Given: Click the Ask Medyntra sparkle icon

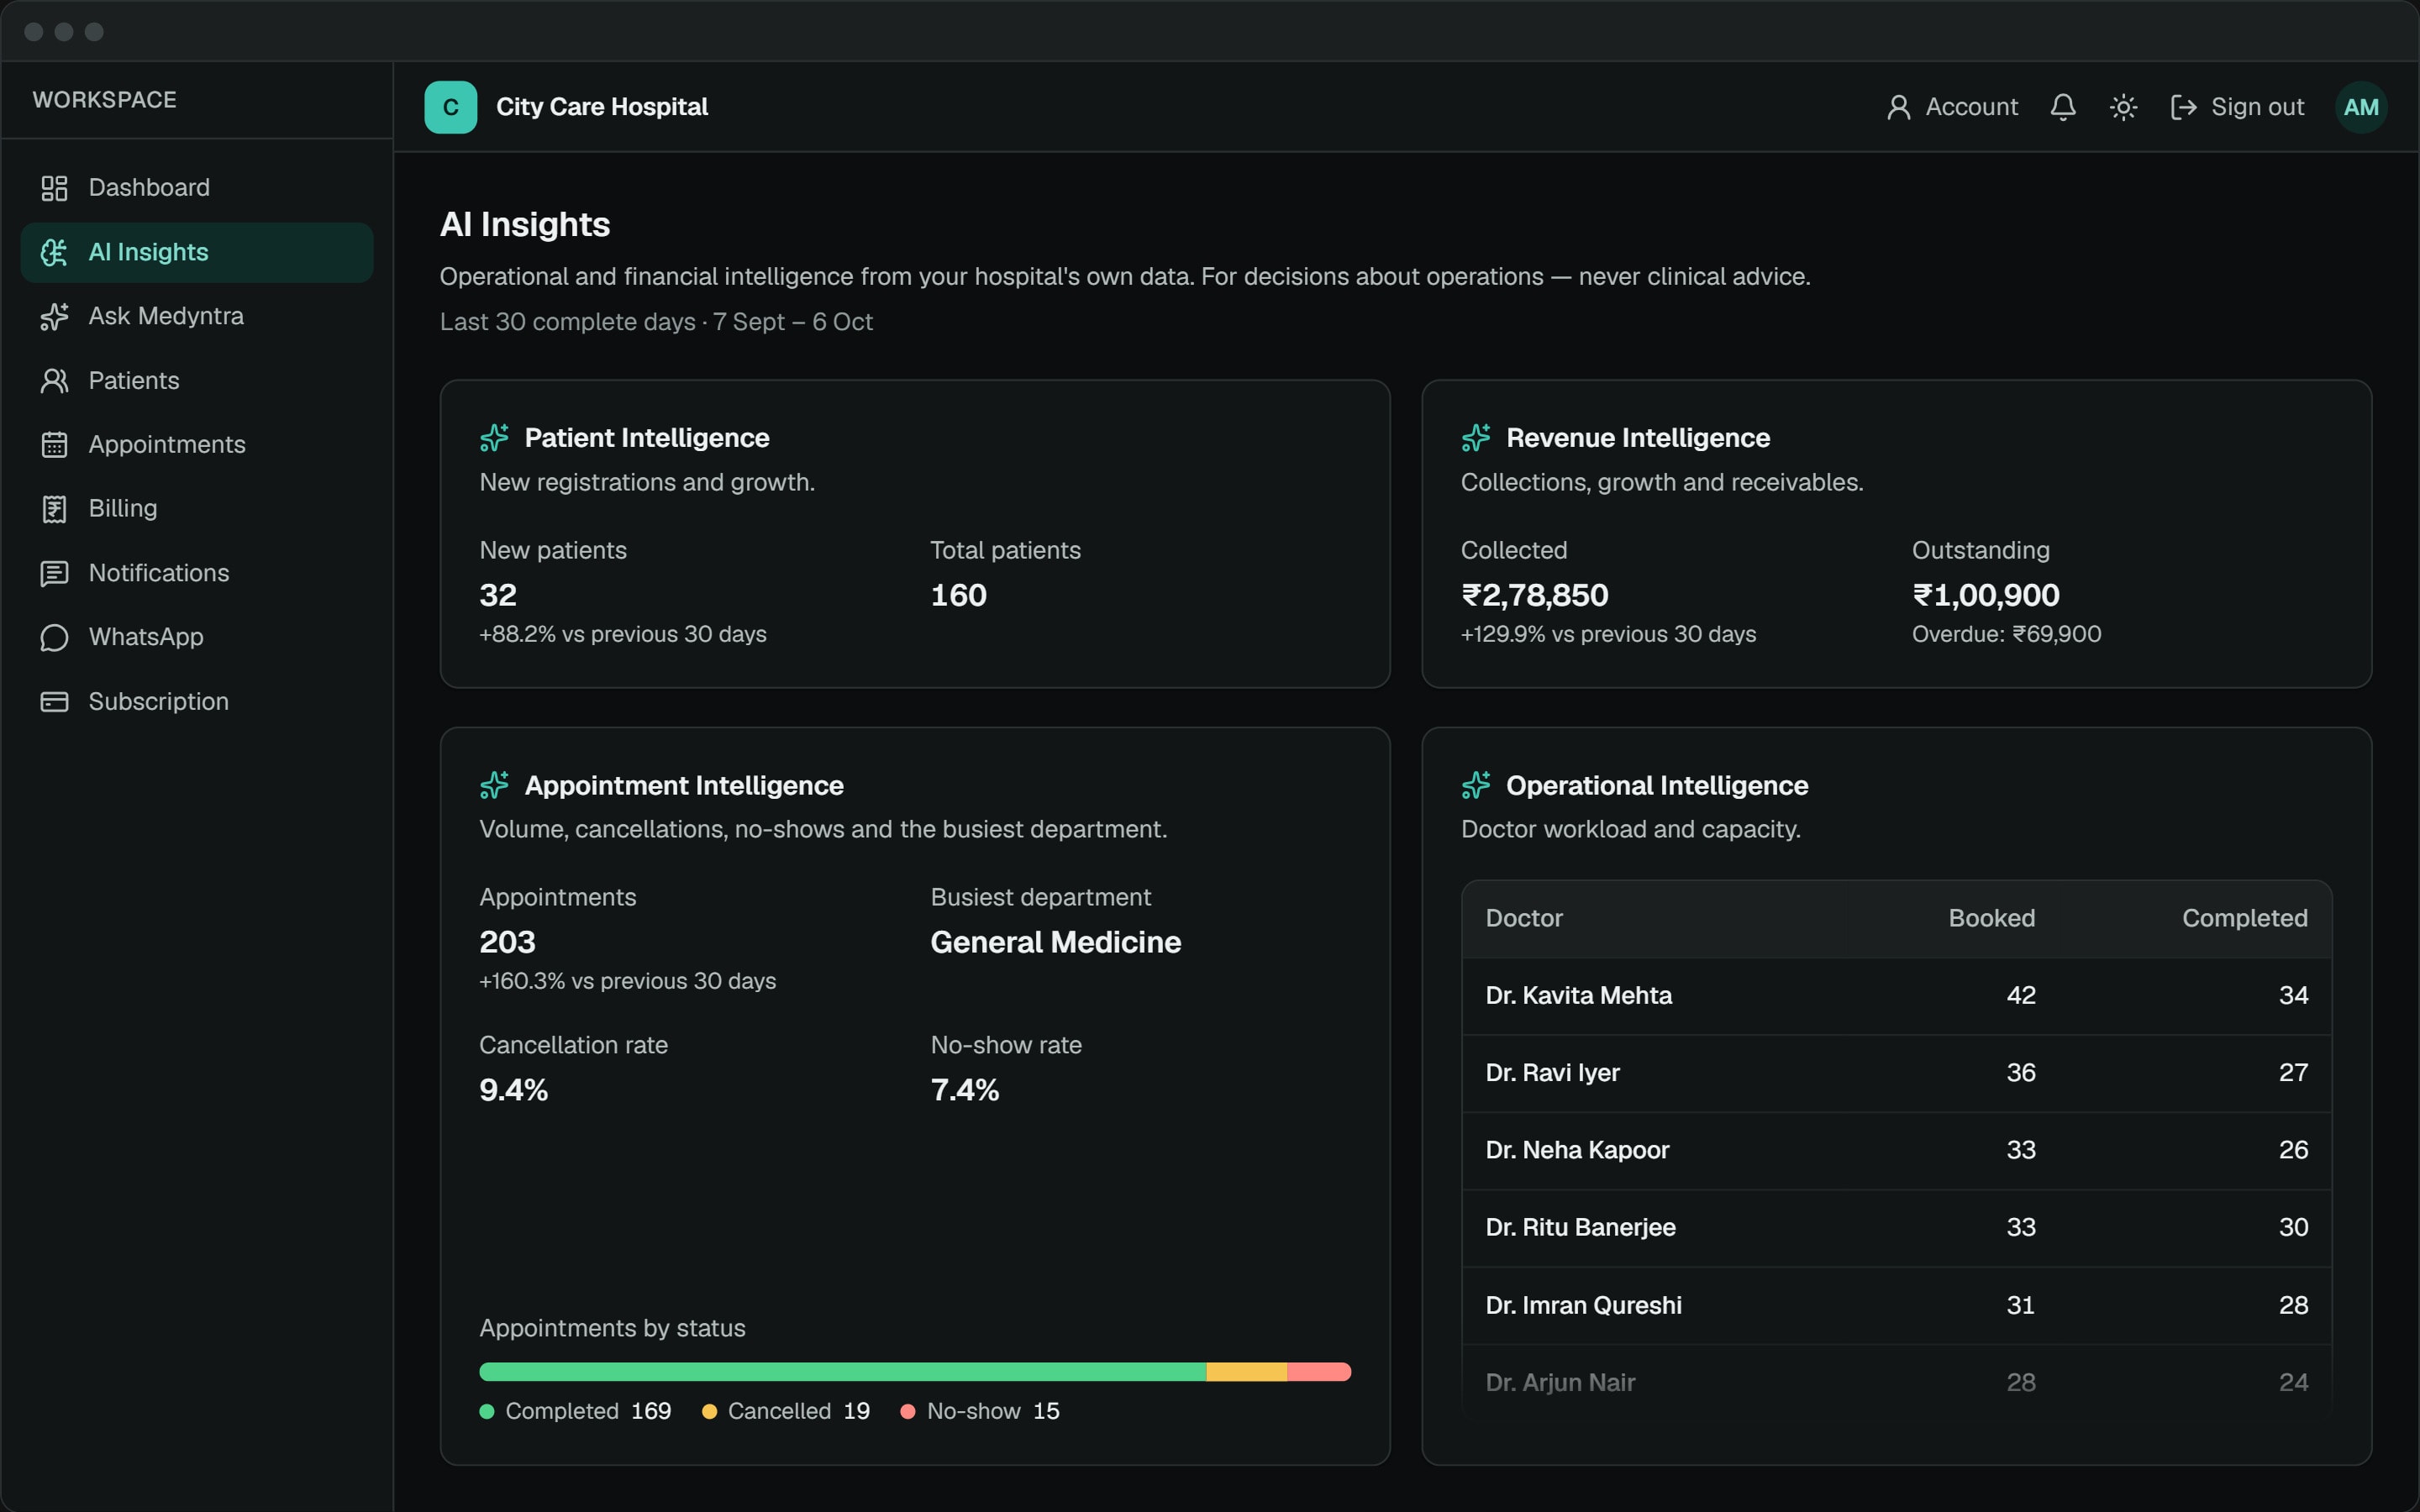Looking at the screenshot, I should coord(54,316).
